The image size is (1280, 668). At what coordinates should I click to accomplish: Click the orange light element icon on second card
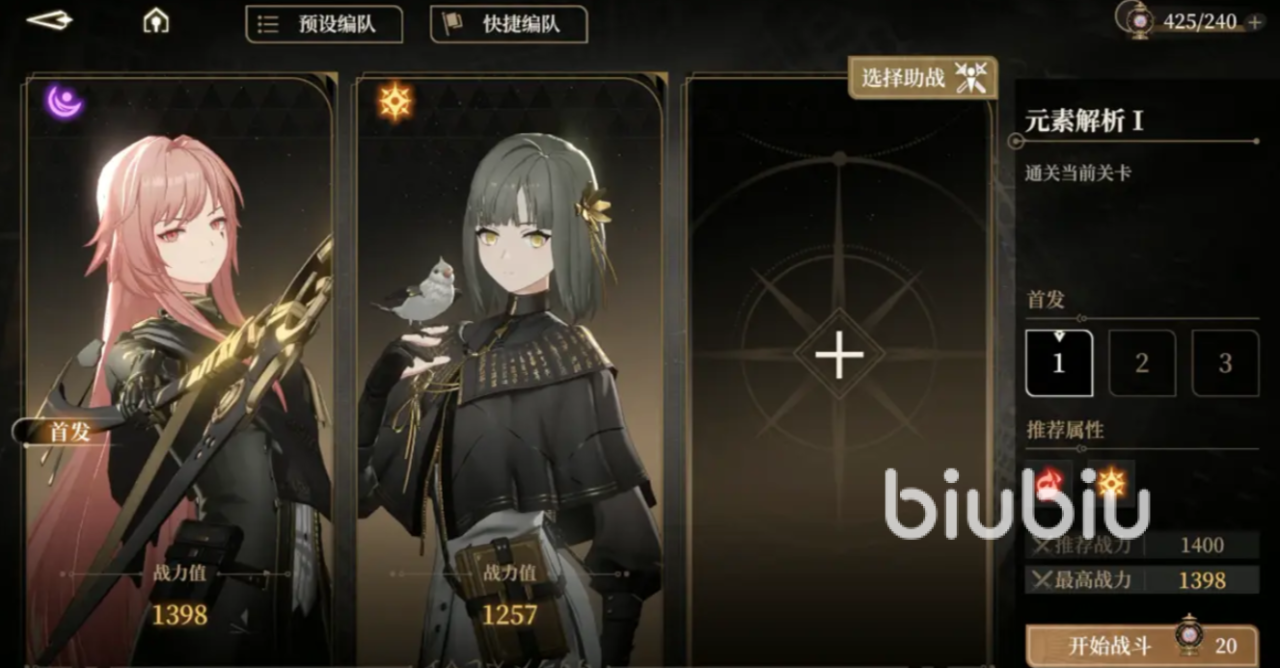tap(395, 102)
